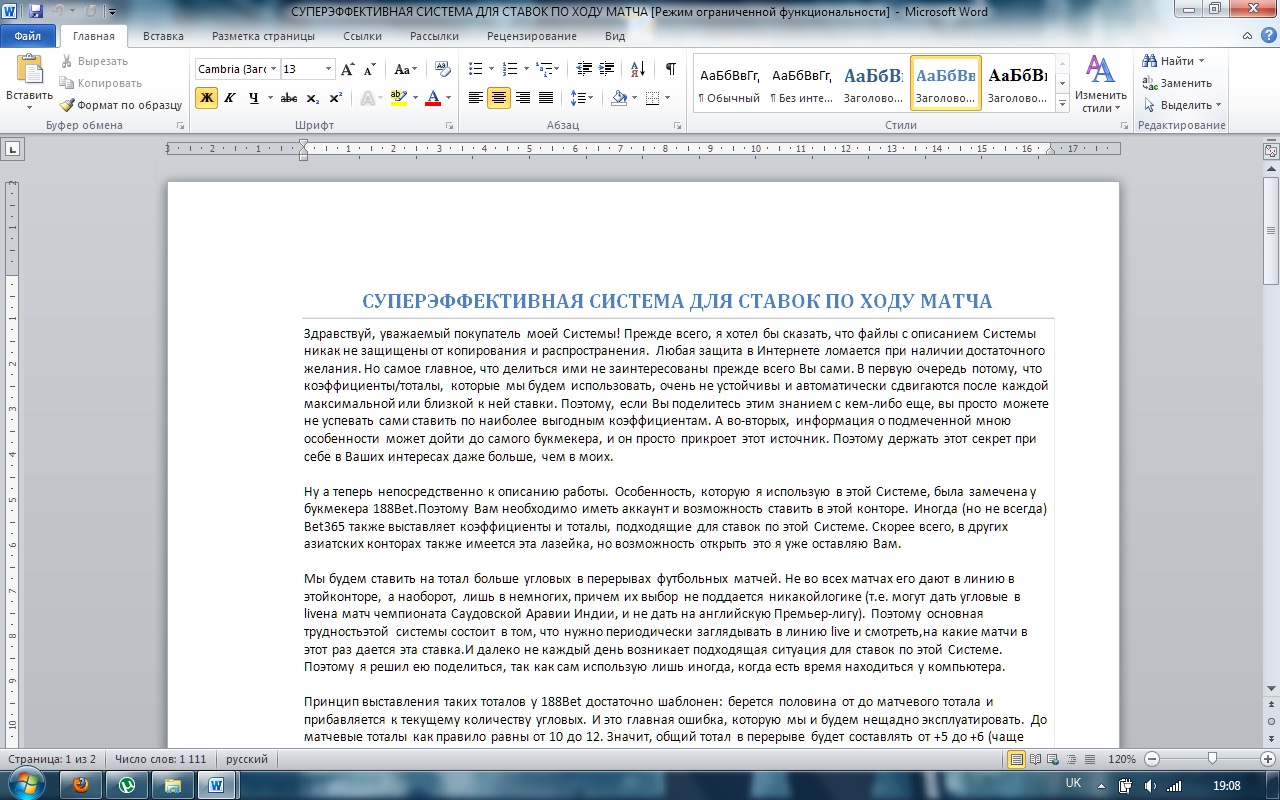Open font size 13 dropdown
Viewport: 1280px width, 800px height.
(x=328, y=69)
